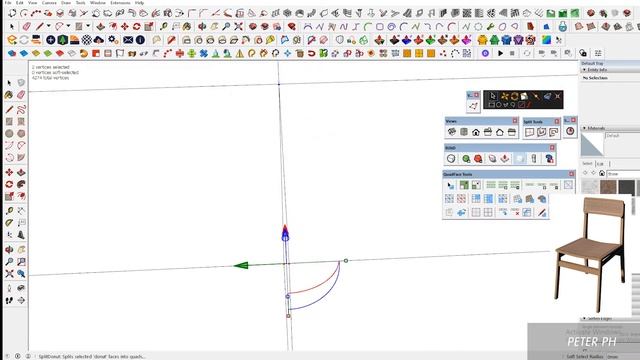The image size is (640, 360).
Task: Pick the light gray stone material swatch
Action: (x=590, y=187)
